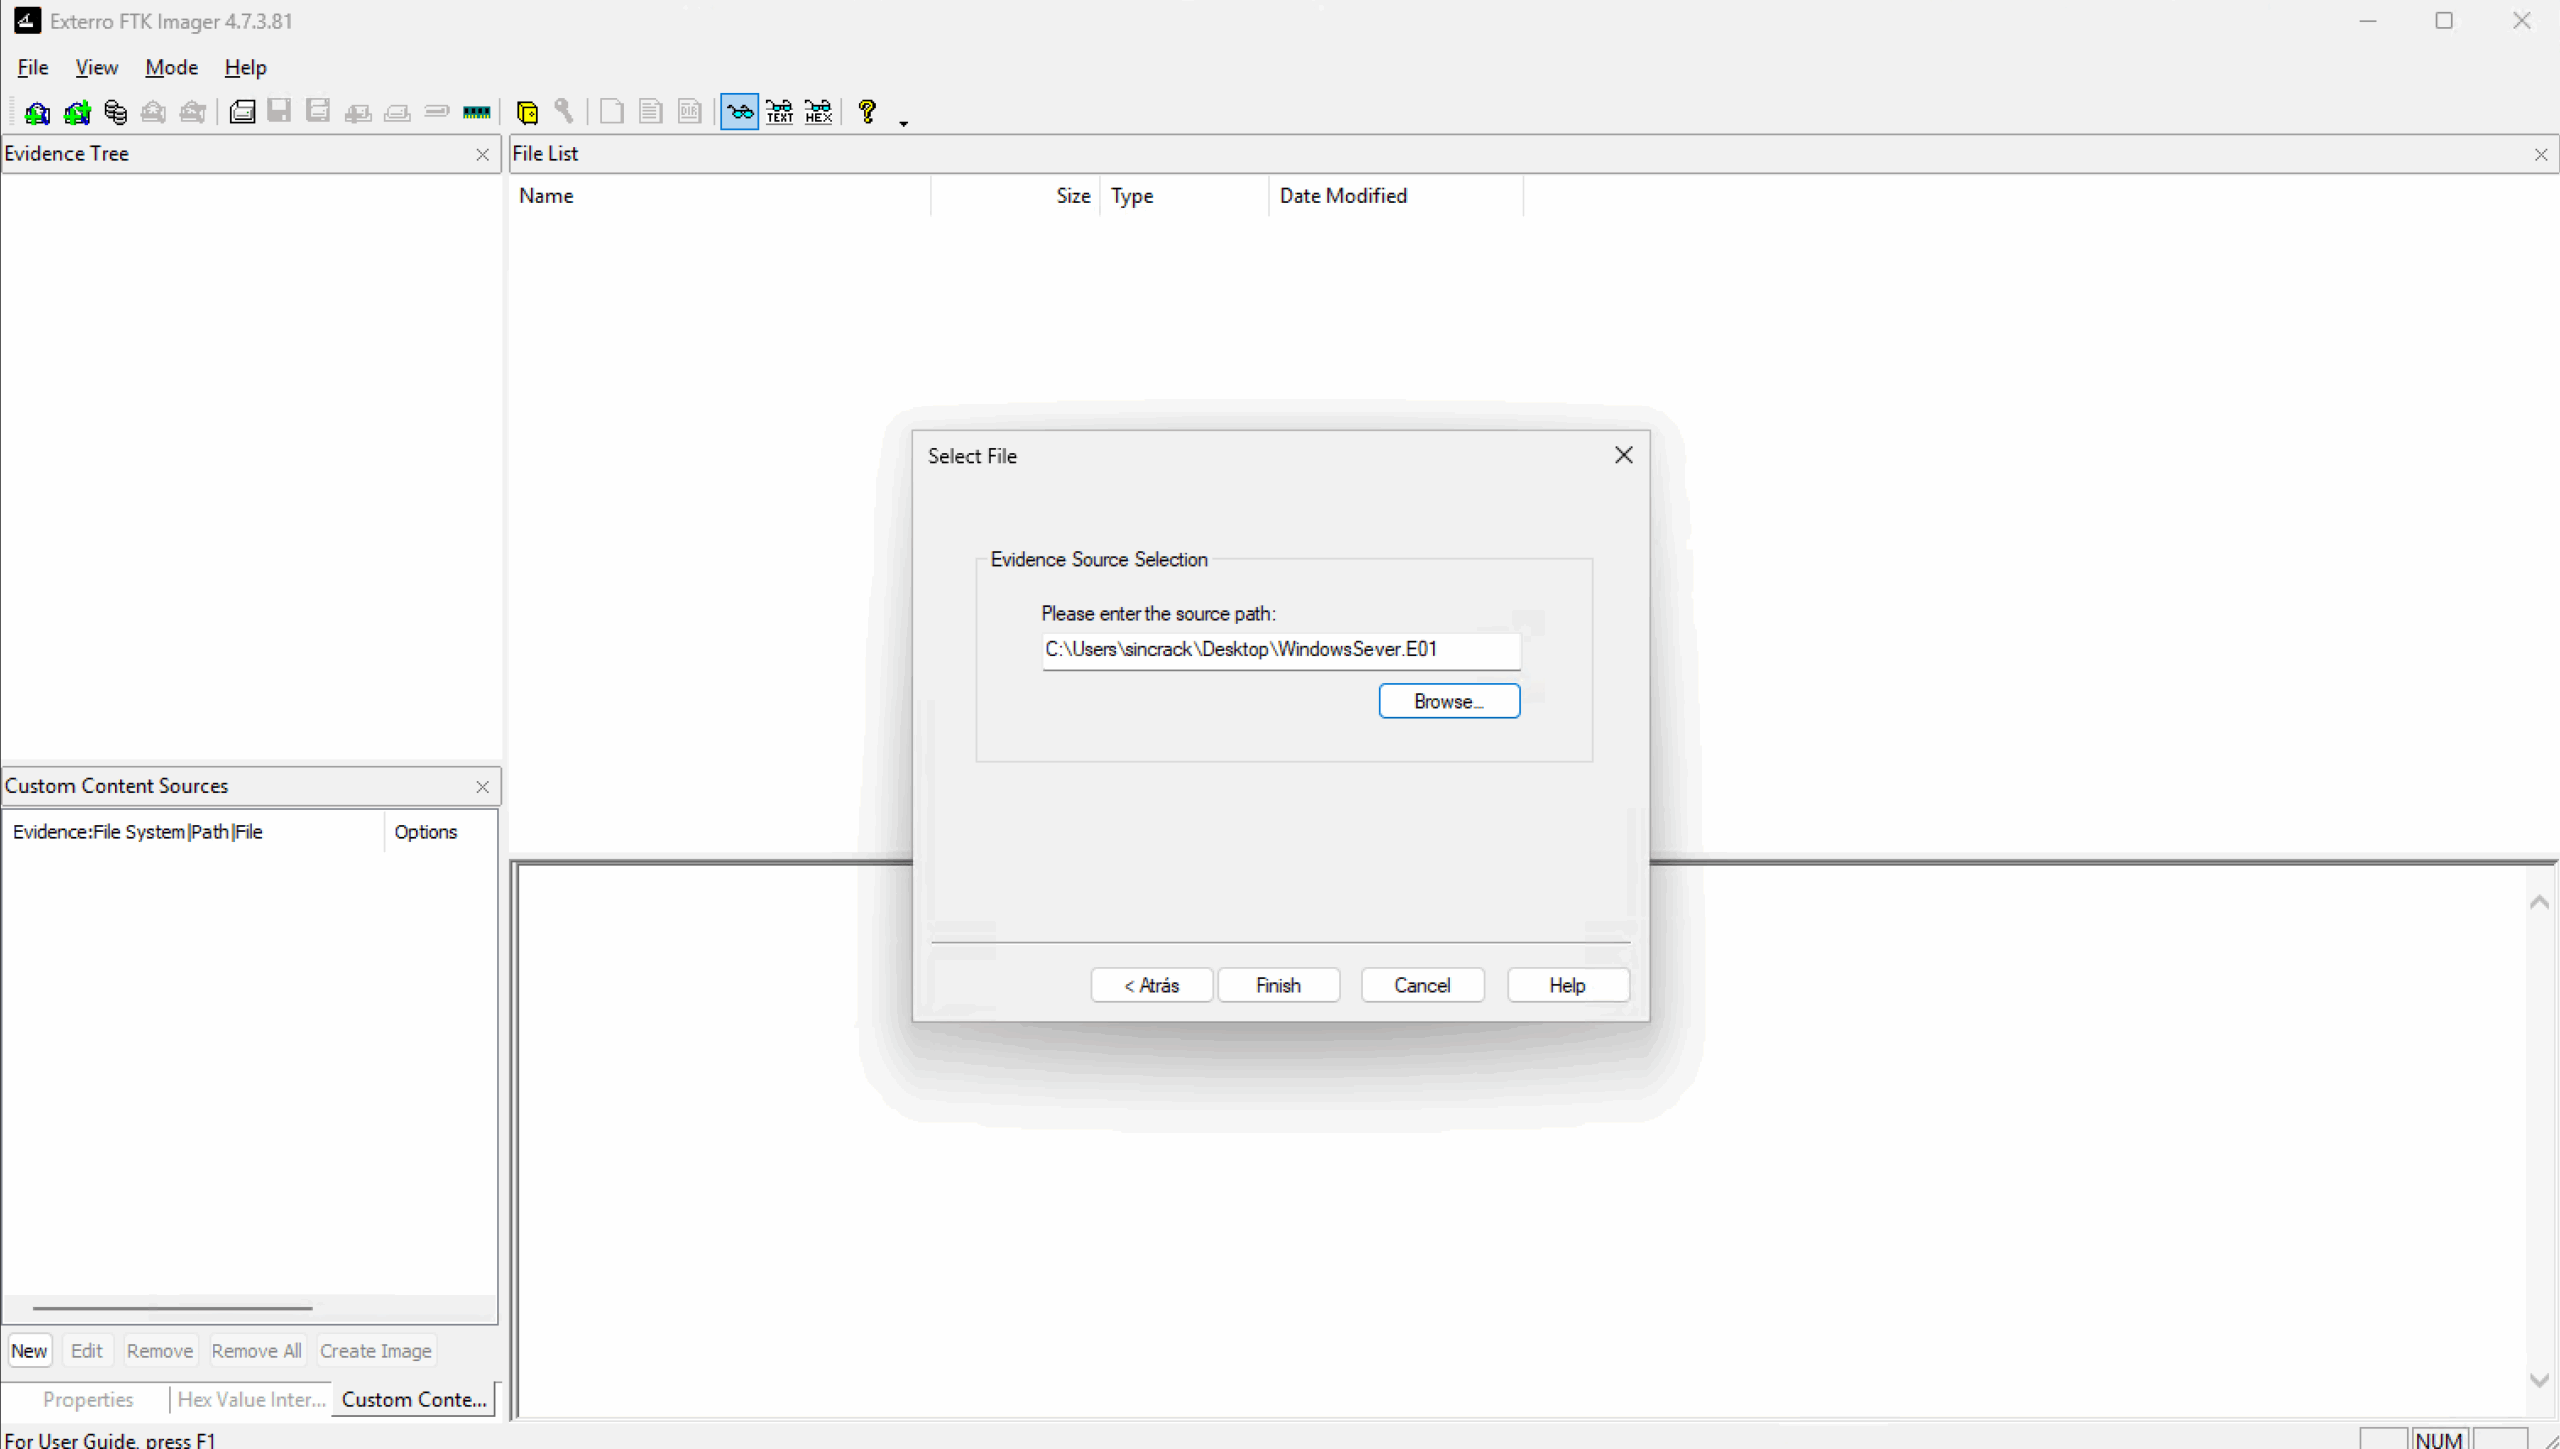2560x1449 pixels.
Task: Click the Export Files blank page icon
Action: (x=612, y=111)
